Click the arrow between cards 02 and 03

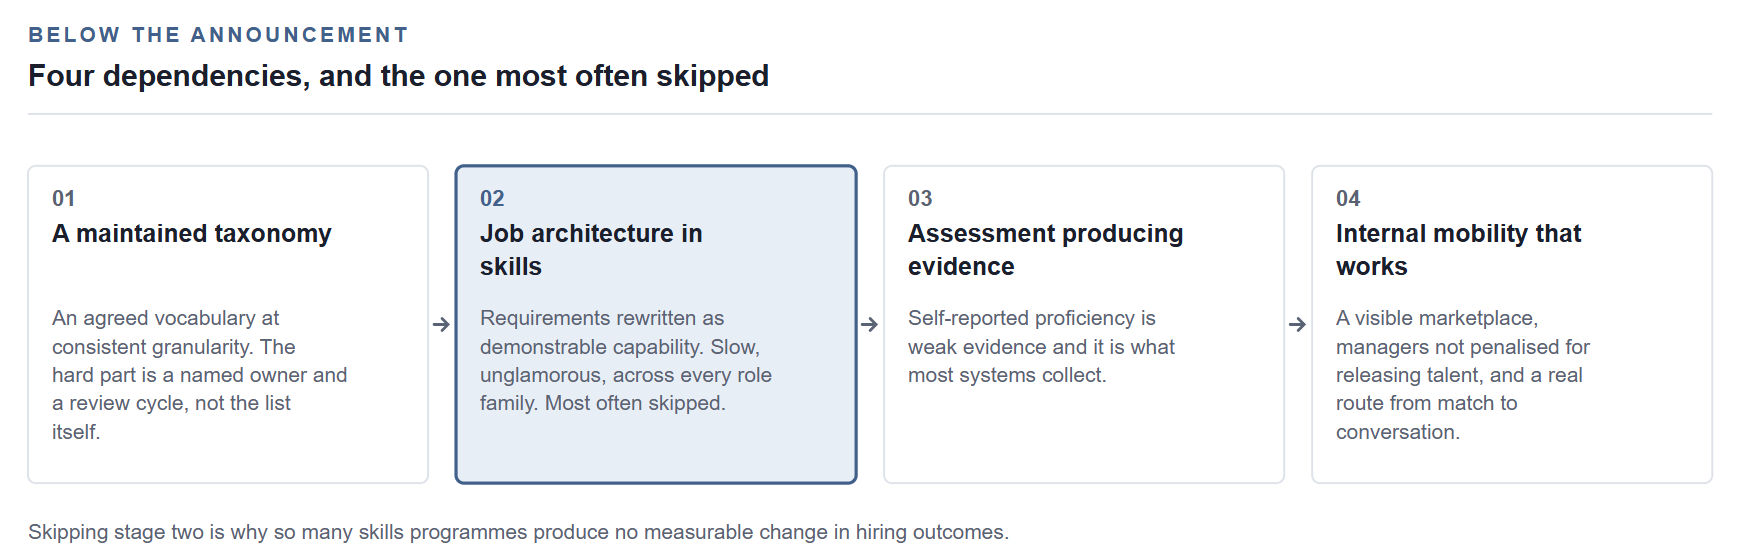point(869,324)
